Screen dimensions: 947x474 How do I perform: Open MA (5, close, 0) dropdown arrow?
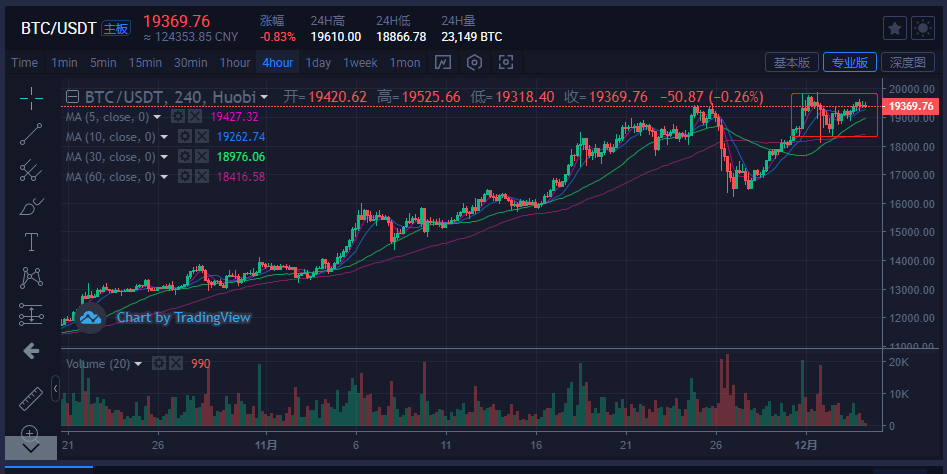click(x=157, y=117)
